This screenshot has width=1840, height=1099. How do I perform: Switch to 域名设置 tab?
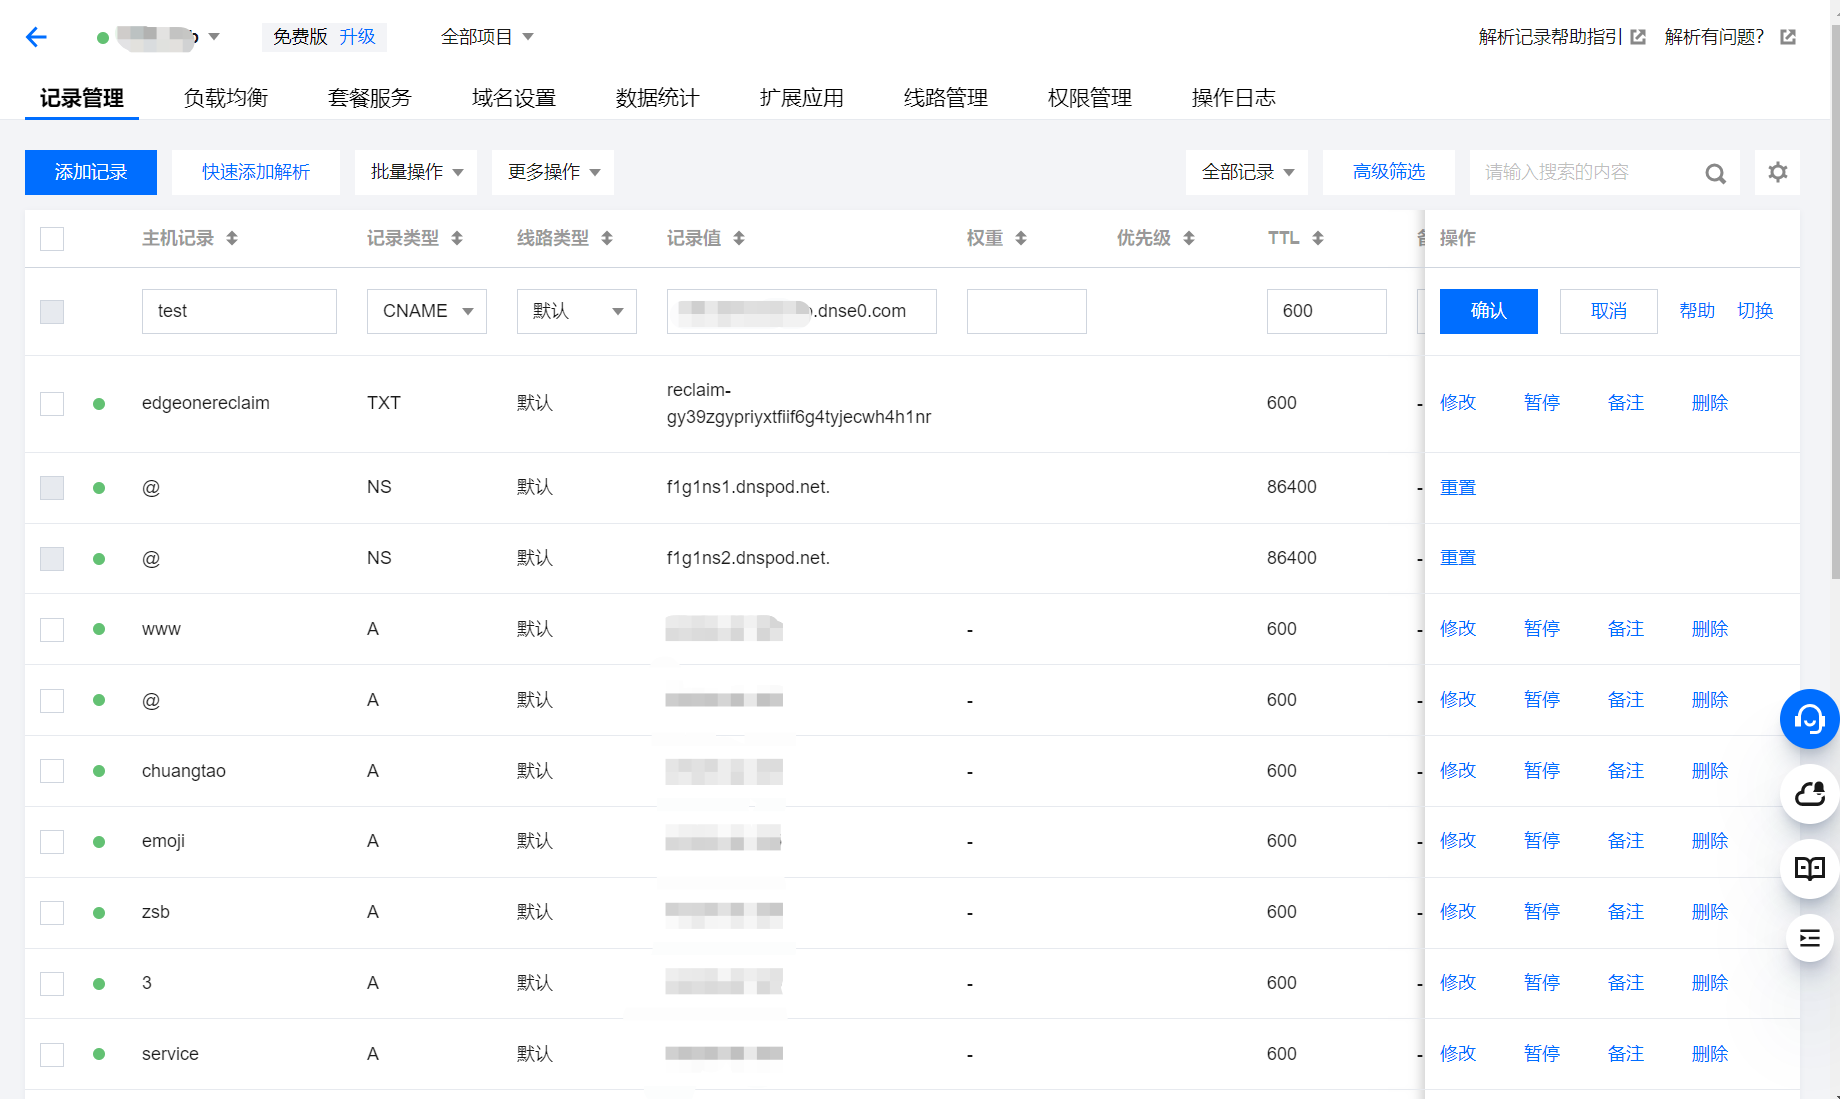514,98
